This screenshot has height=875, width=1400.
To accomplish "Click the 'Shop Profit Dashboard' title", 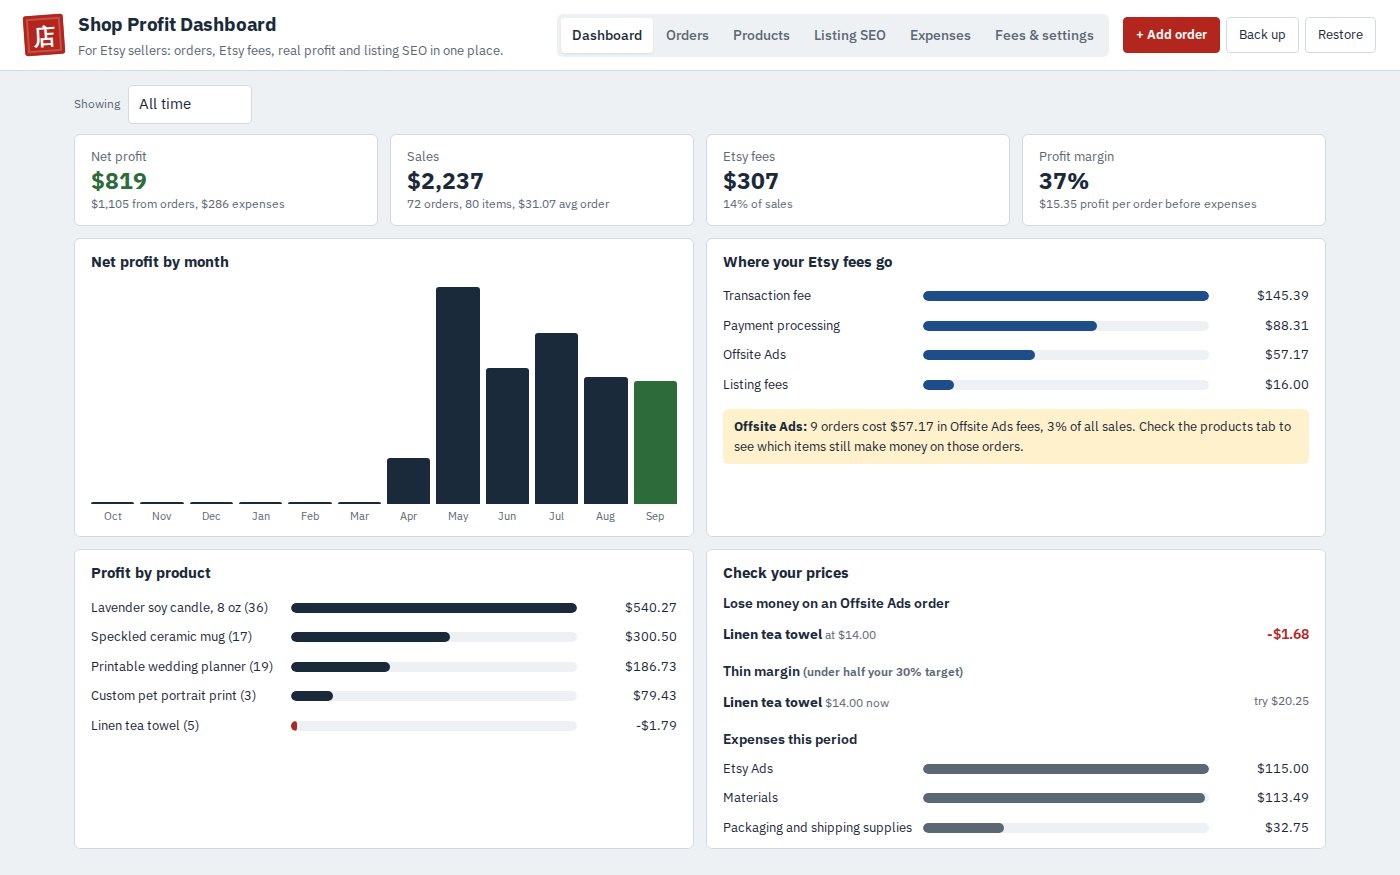I will [177, 25].
